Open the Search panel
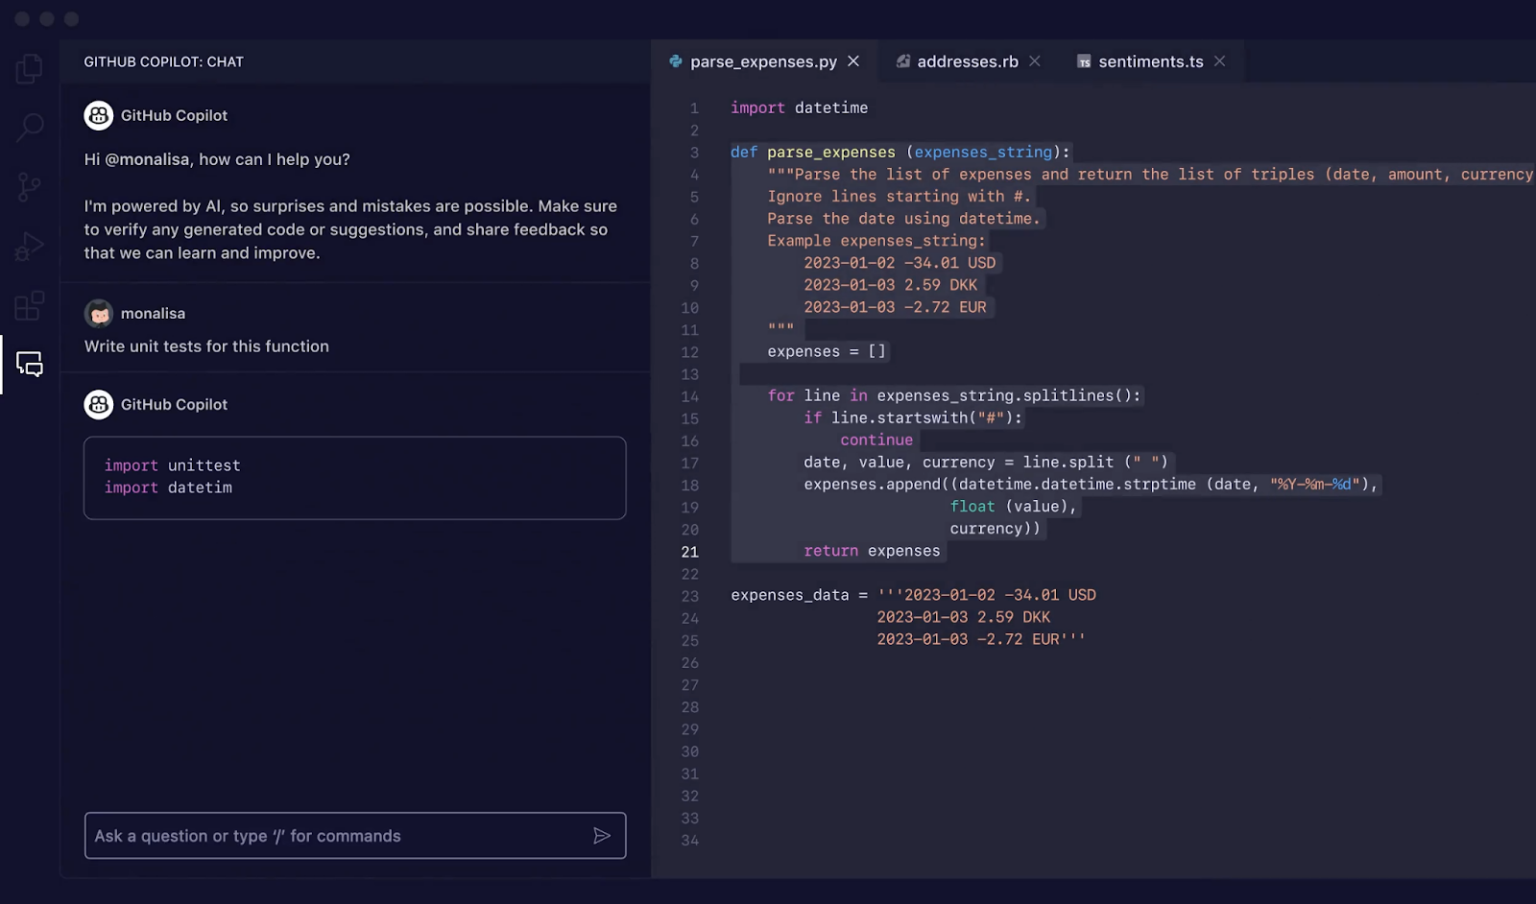 pyautogui.click(x=29, y=127)
